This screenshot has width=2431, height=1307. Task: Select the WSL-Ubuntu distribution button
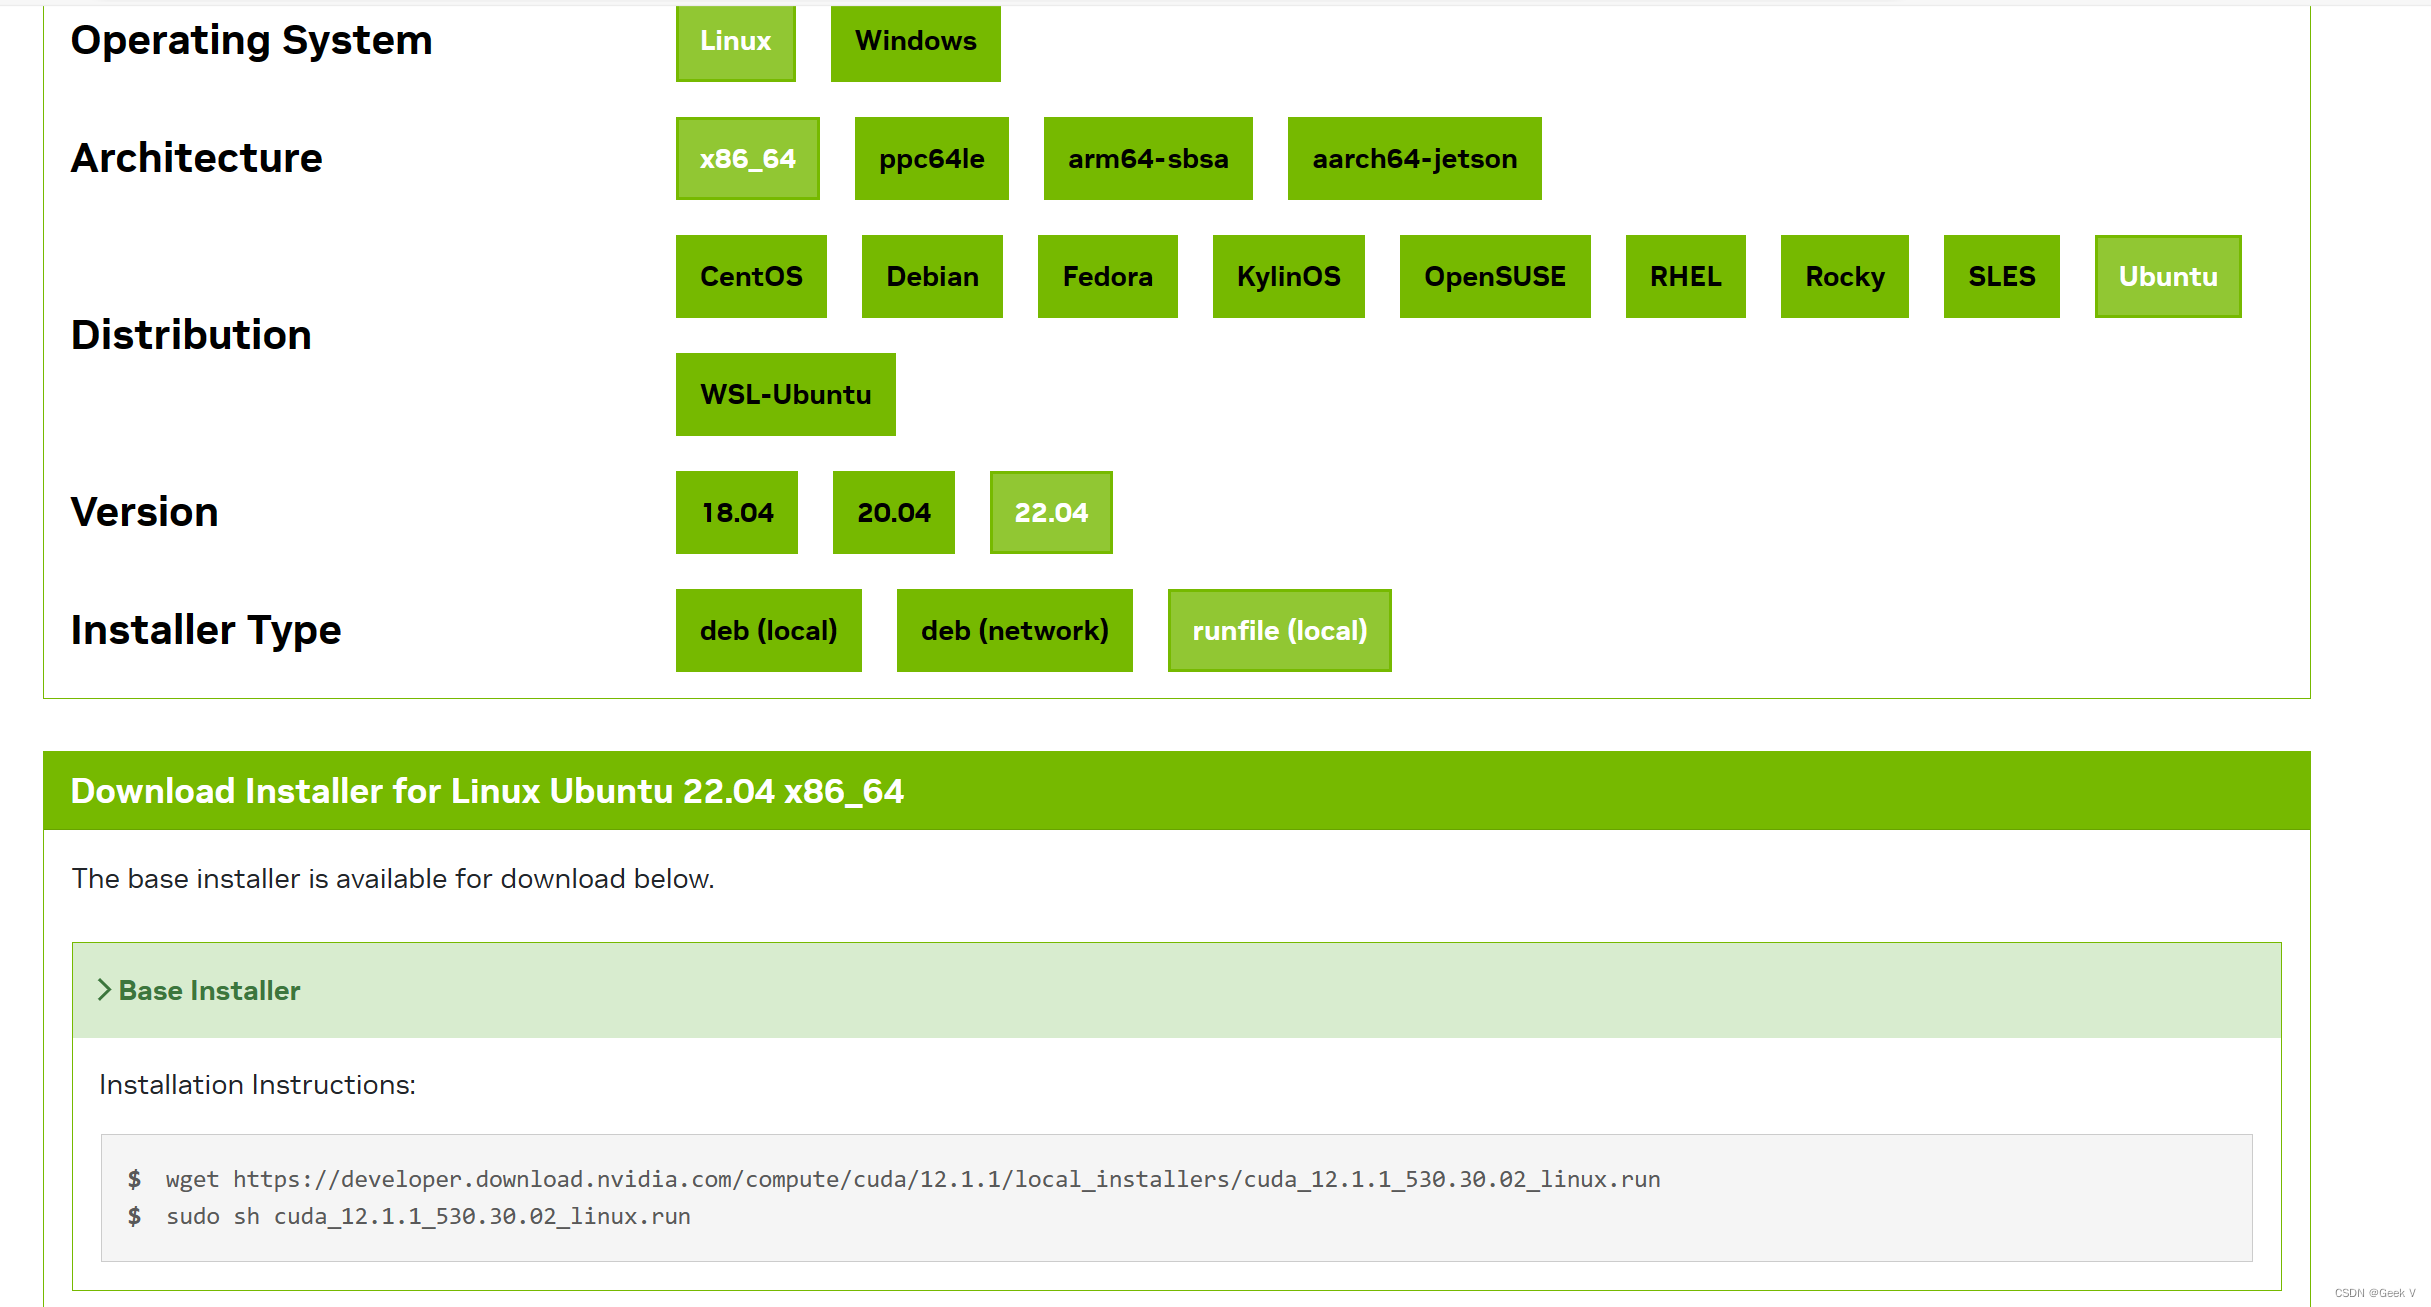[x=785, y=394]
